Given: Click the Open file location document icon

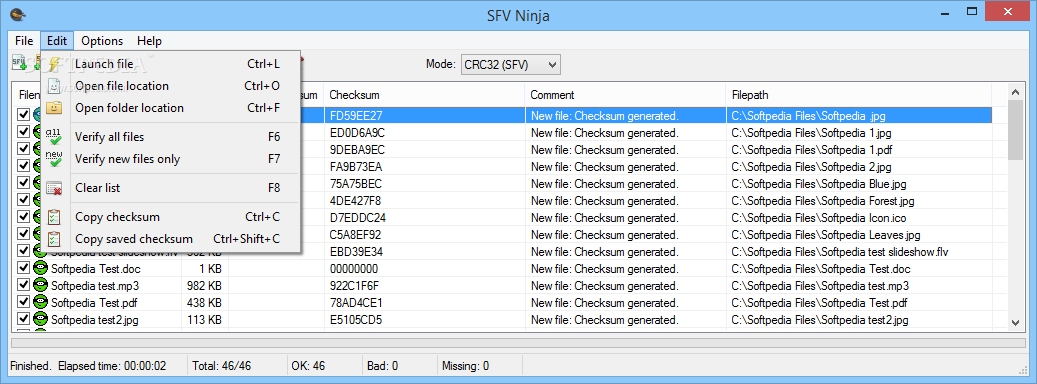Looking at the screenshot, I should pos(54,86).
